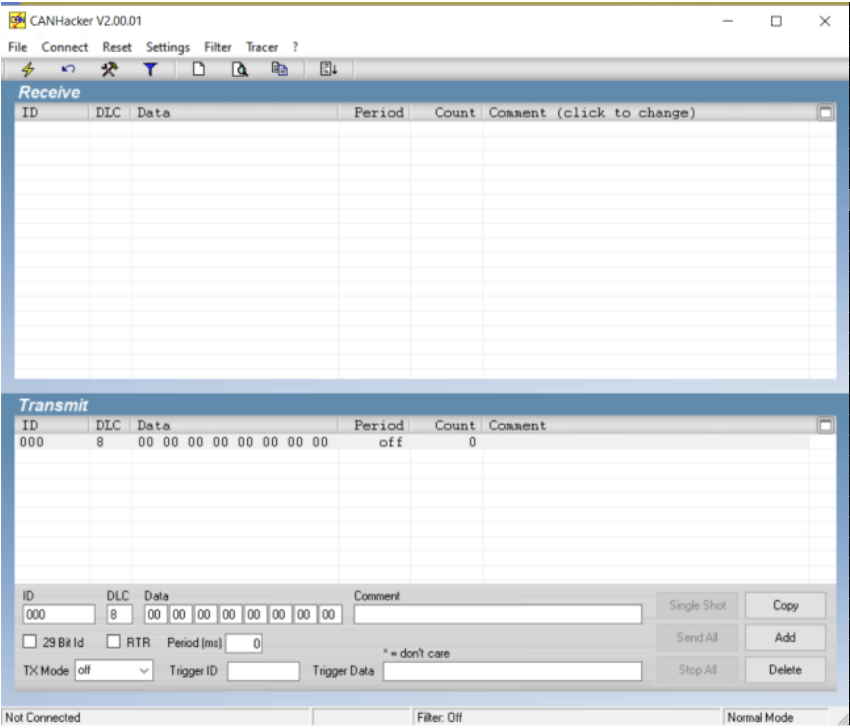The width and height of the screenshot is (850, 728).
Task: Click the ID input field
Action: click(59, 615)
